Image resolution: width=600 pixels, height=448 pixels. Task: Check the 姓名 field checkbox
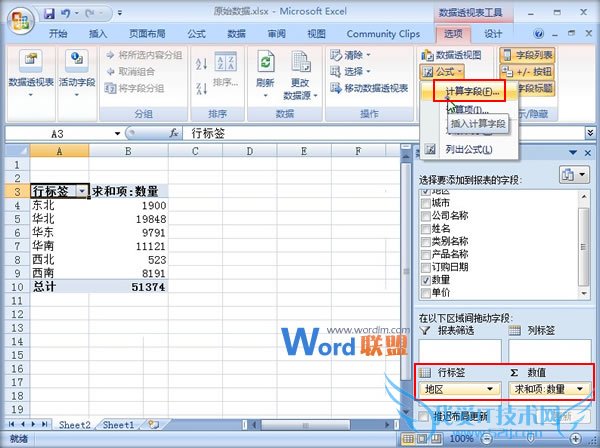click(x=425, y=229)
